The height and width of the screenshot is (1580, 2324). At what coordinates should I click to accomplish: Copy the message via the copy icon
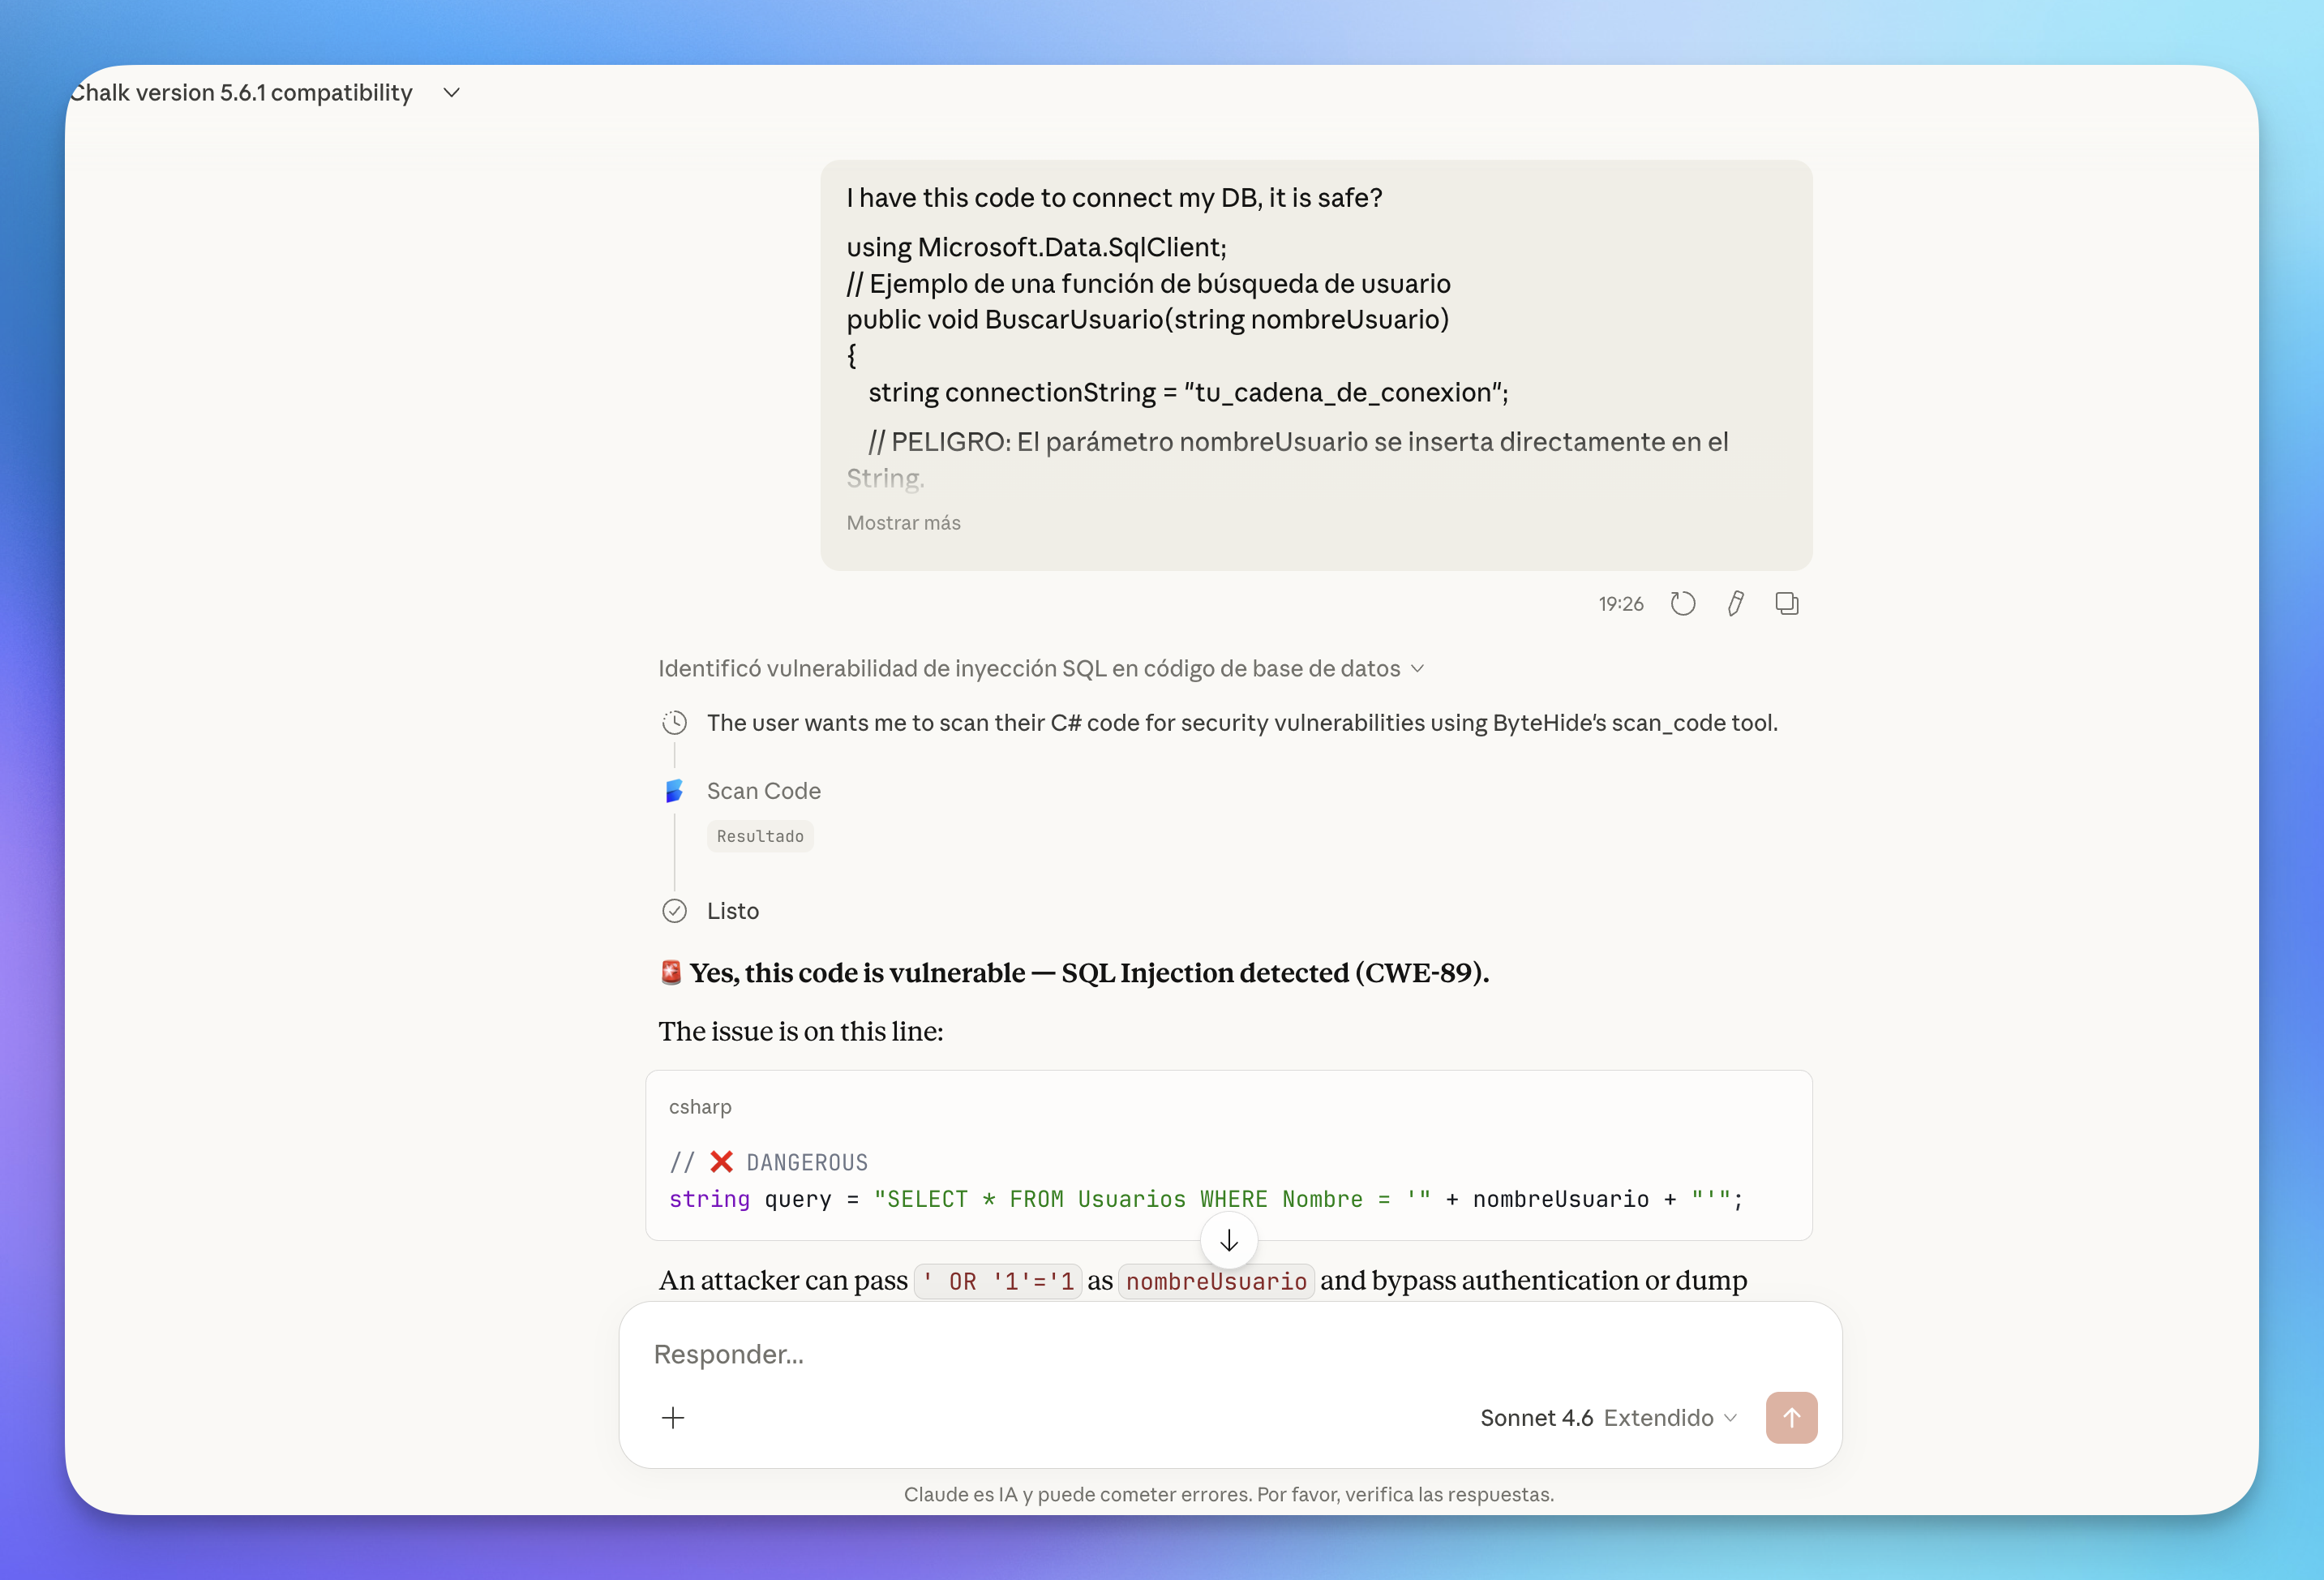[x=1787, y=603]
